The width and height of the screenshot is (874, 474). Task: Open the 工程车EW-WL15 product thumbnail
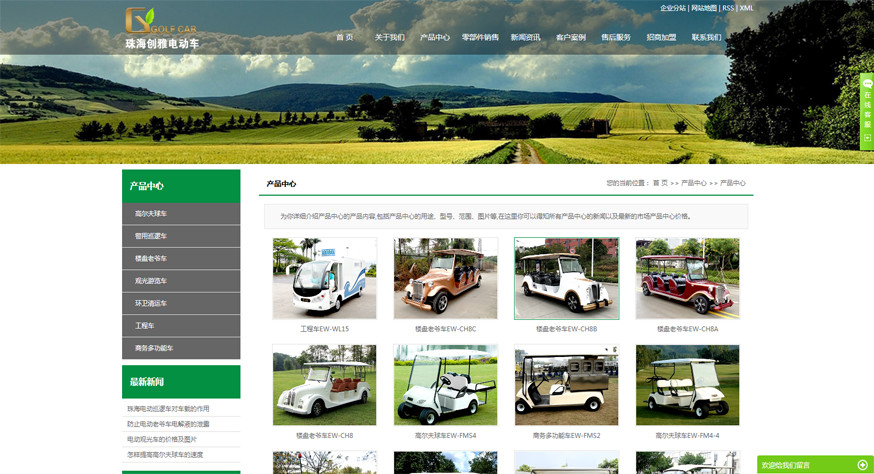[x=324, y=278]
